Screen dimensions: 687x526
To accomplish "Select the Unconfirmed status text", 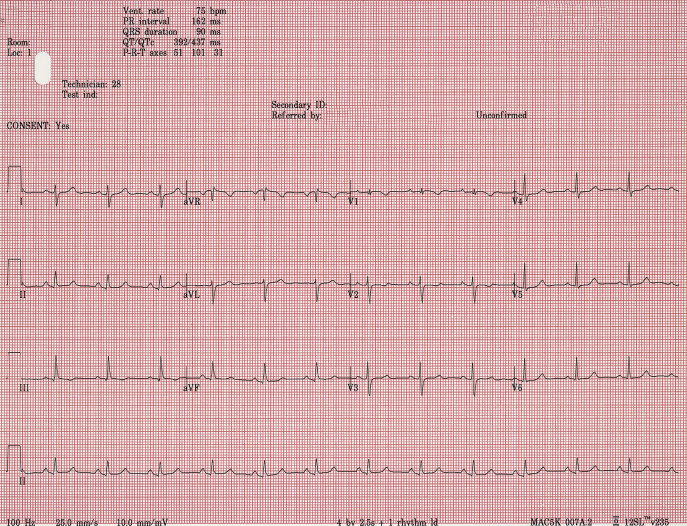I will pyautogui.click(x=501, y=116).
